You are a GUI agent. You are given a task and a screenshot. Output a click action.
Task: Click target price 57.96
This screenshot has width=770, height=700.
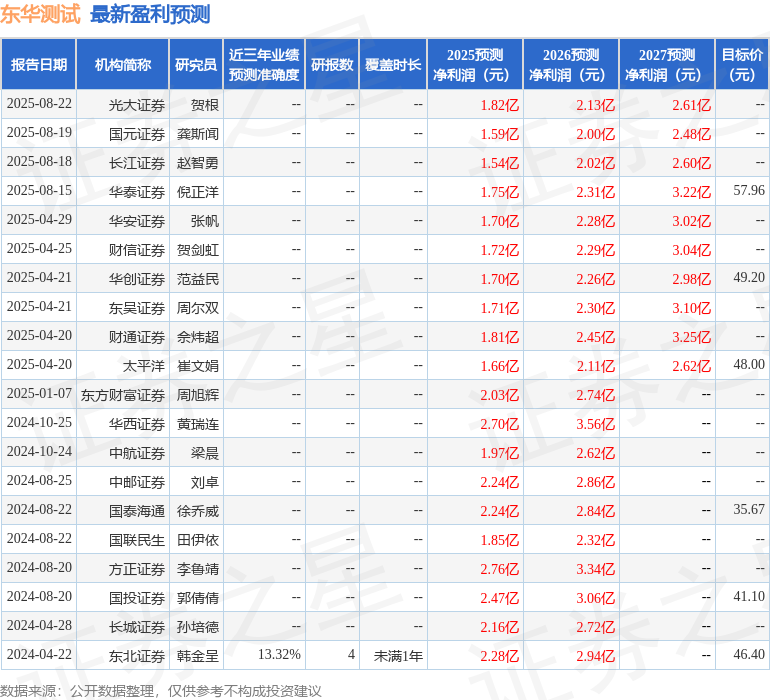point(749,190)
